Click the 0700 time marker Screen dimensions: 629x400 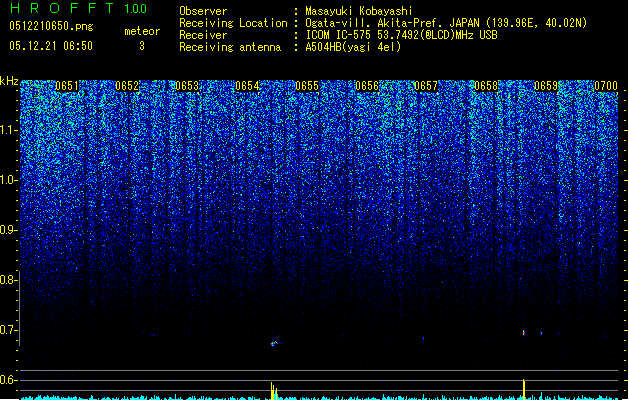(x=606, y=86)
